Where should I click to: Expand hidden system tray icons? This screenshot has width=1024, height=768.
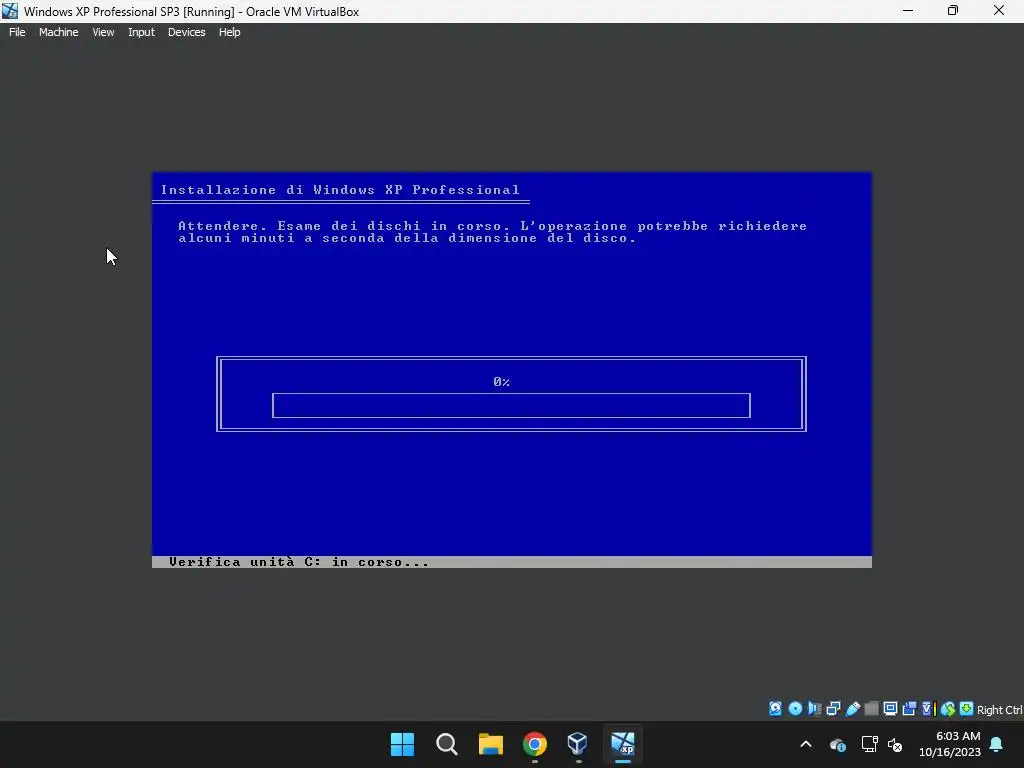click(806, 744)
